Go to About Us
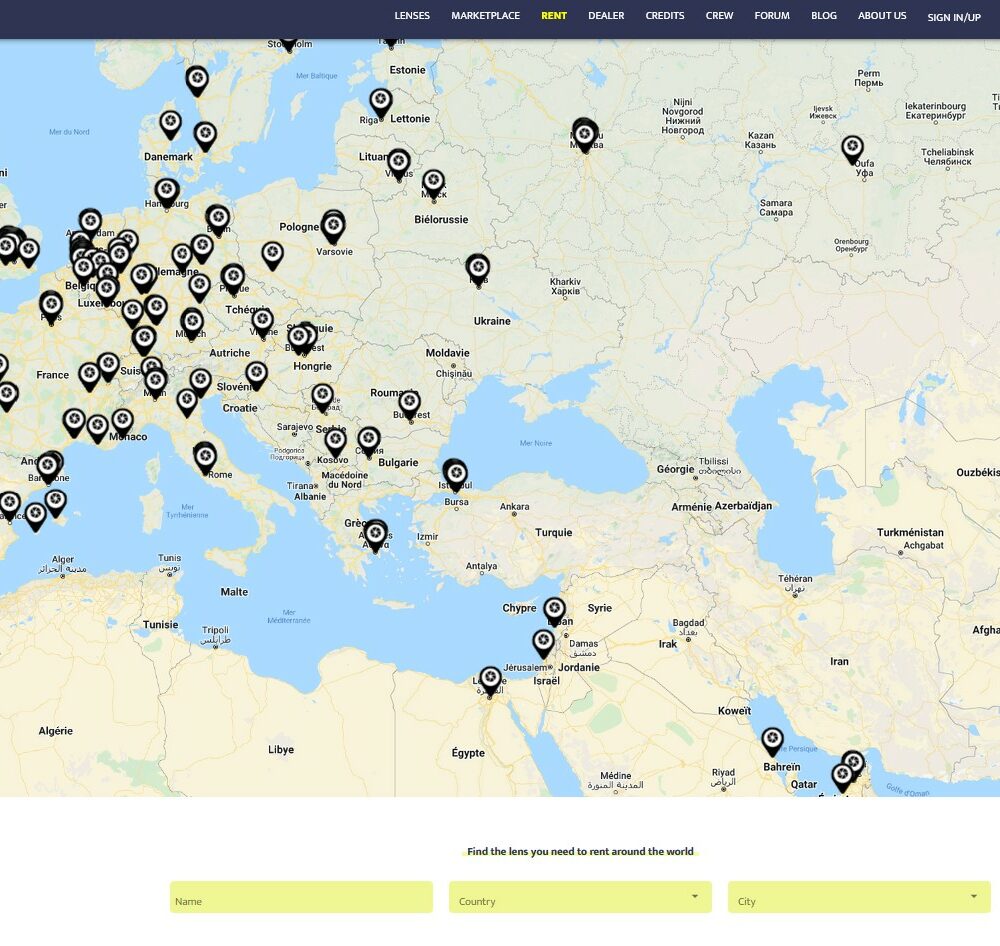Viewport: 1000px width, 946px height. [x=882, y=16]
